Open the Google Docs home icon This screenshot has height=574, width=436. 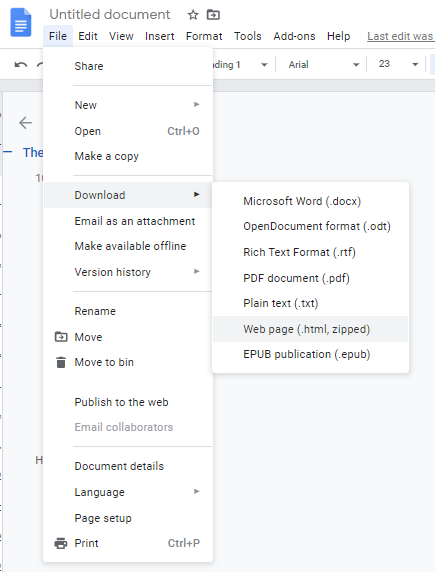21,22
